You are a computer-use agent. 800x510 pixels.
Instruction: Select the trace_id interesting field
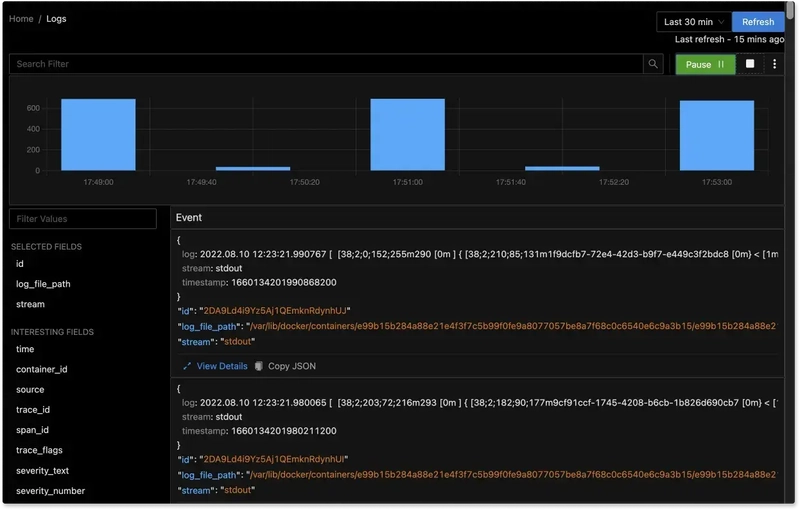33,410
